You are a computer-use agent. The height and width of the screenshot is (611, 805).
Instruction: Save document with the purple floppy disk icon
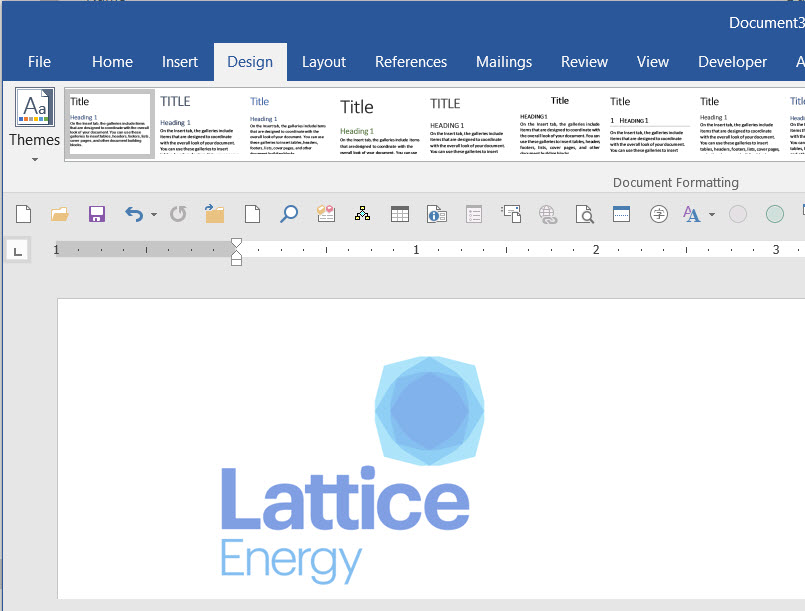pos(97,214)
